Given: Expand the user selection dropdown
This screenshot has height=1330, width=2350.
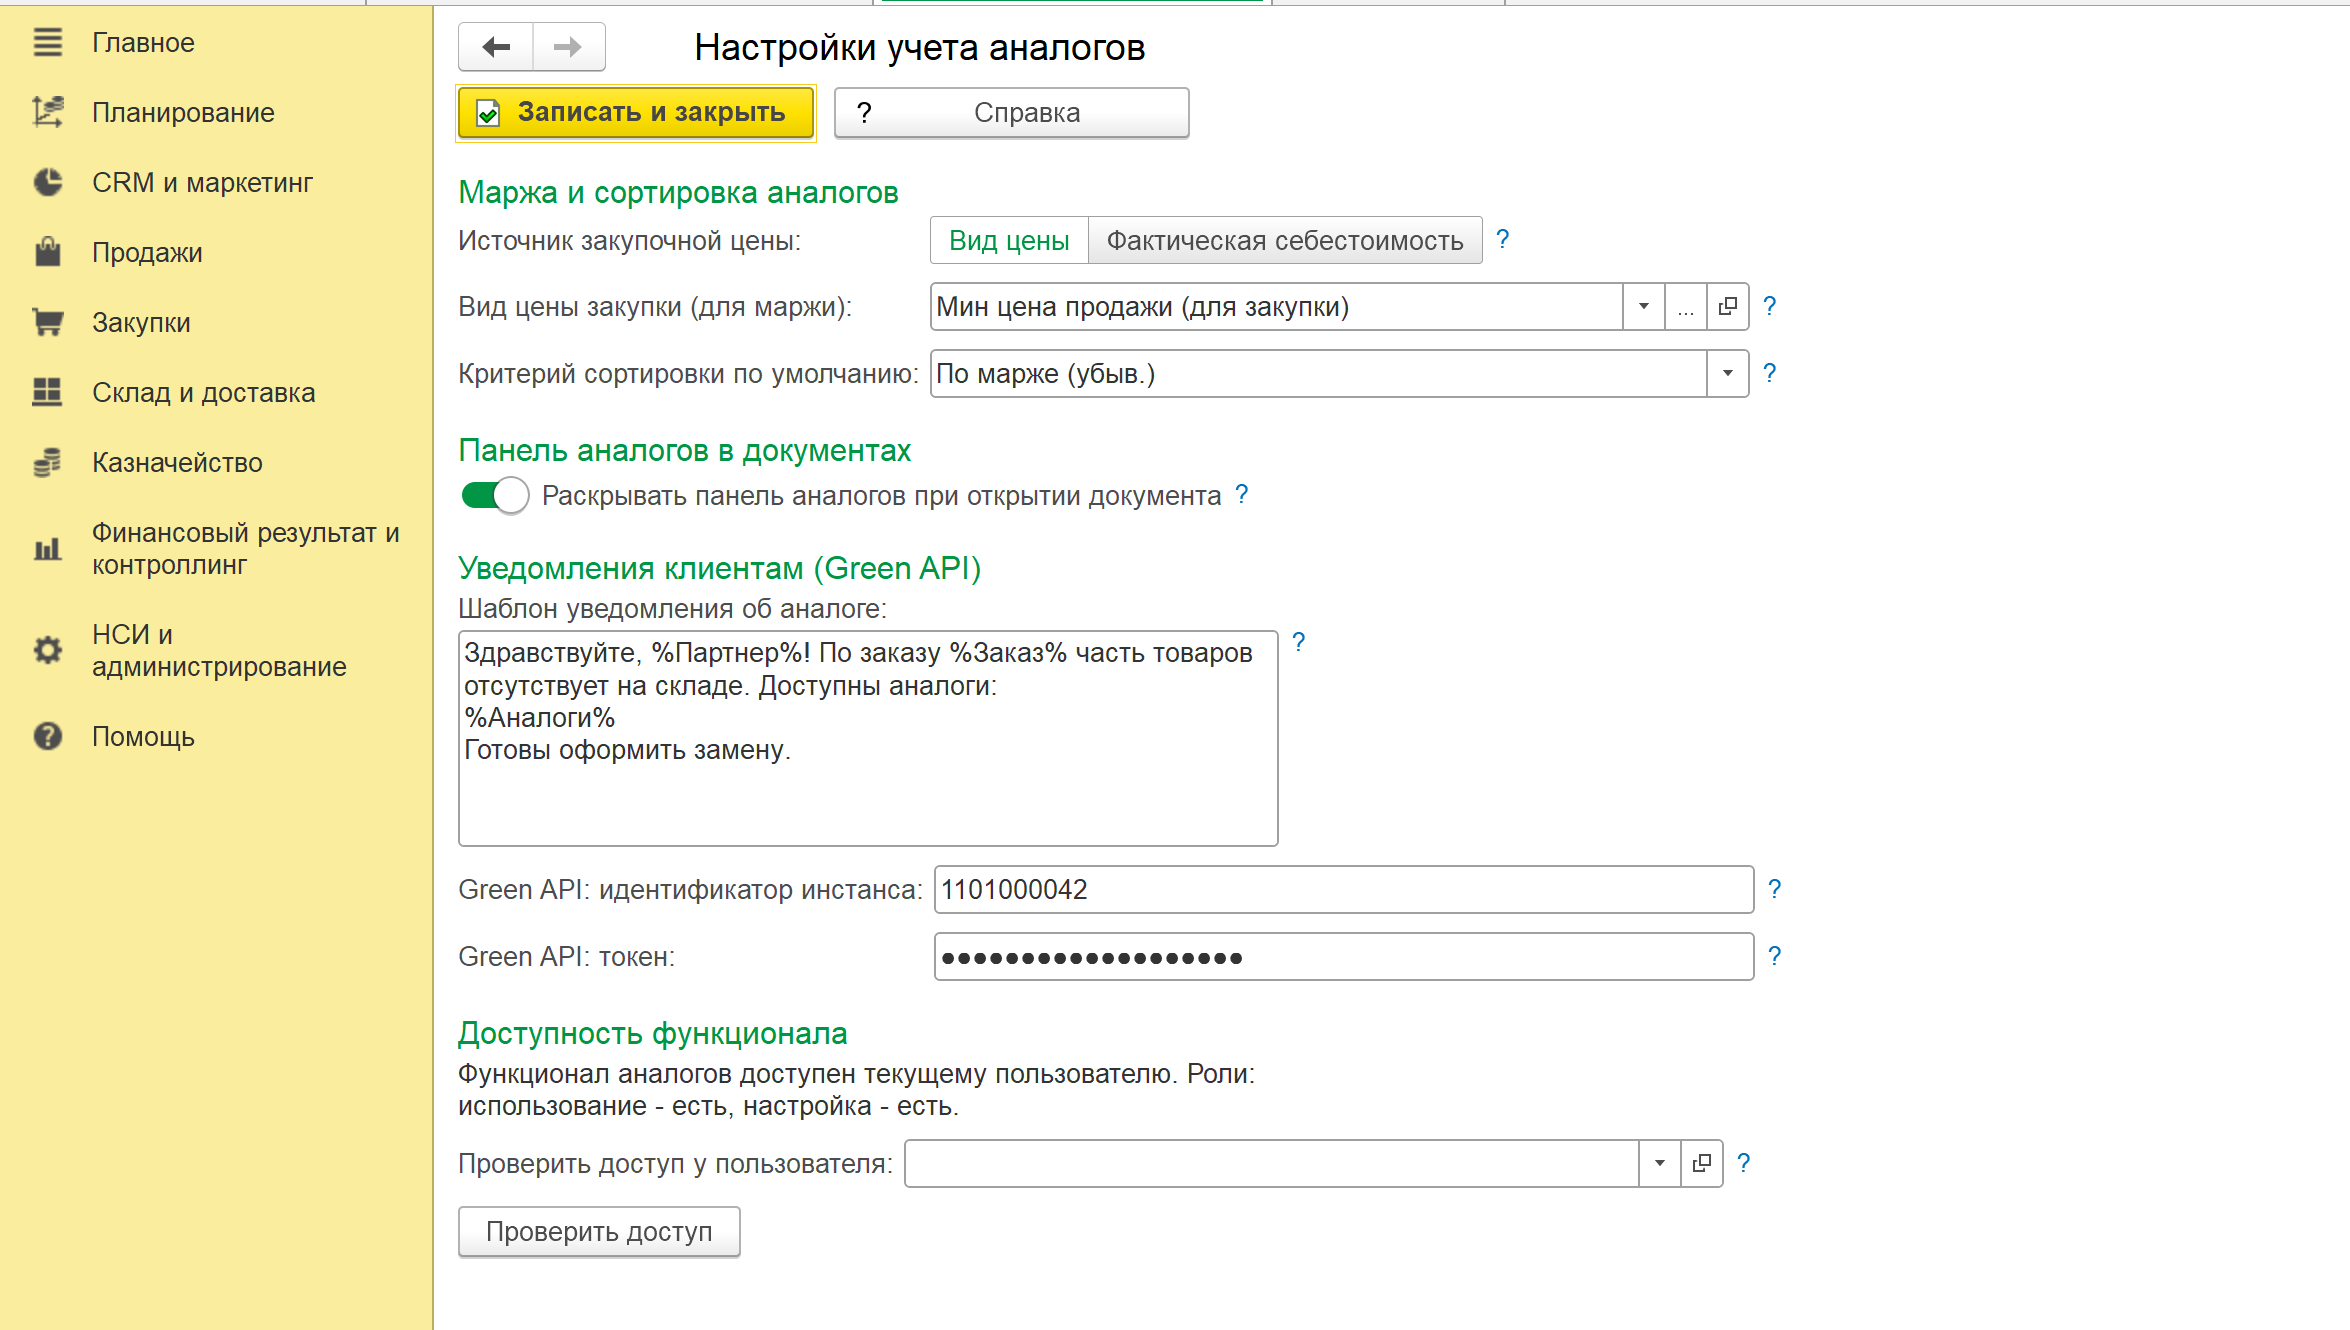Looking at the screenshot, I should (1660, 1163).
